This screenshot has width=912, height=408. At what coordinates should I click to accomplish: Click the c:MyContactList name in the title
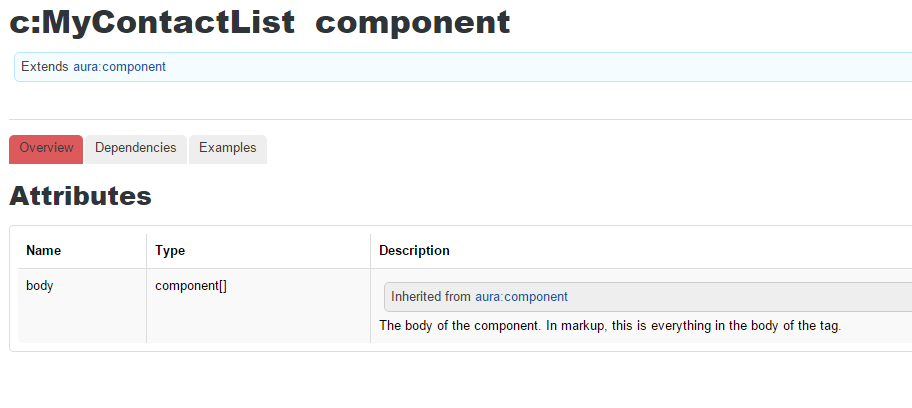[152, 22]
